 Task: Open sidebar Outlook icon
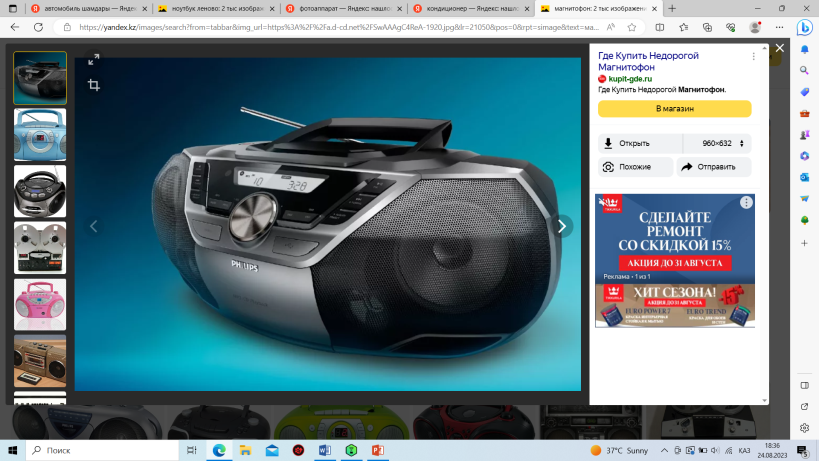(x=804, y=178)
